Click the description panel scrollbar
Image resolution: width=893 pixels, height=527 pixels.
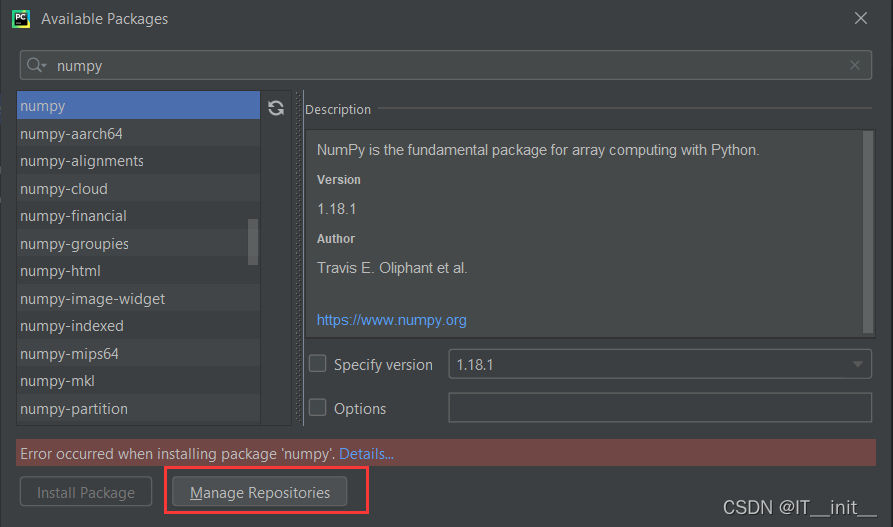[x=868, y=232]
